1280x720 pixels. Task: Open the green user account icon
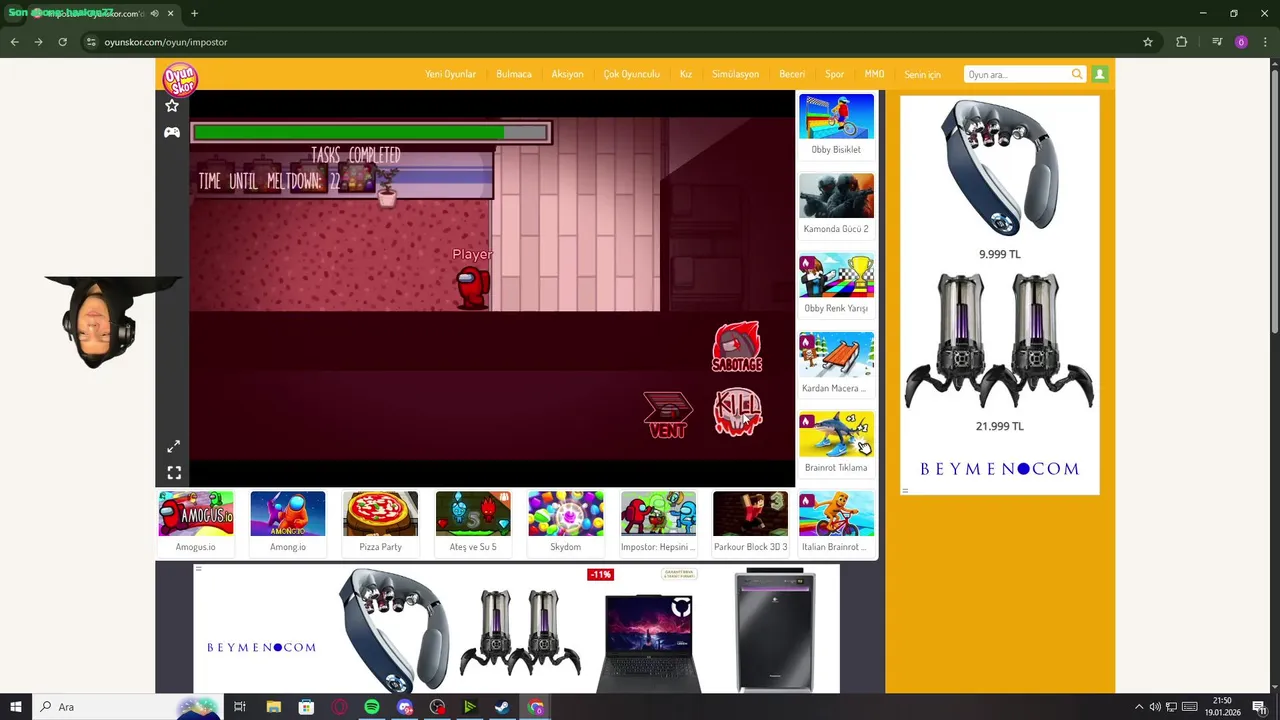coord(1100,74)
